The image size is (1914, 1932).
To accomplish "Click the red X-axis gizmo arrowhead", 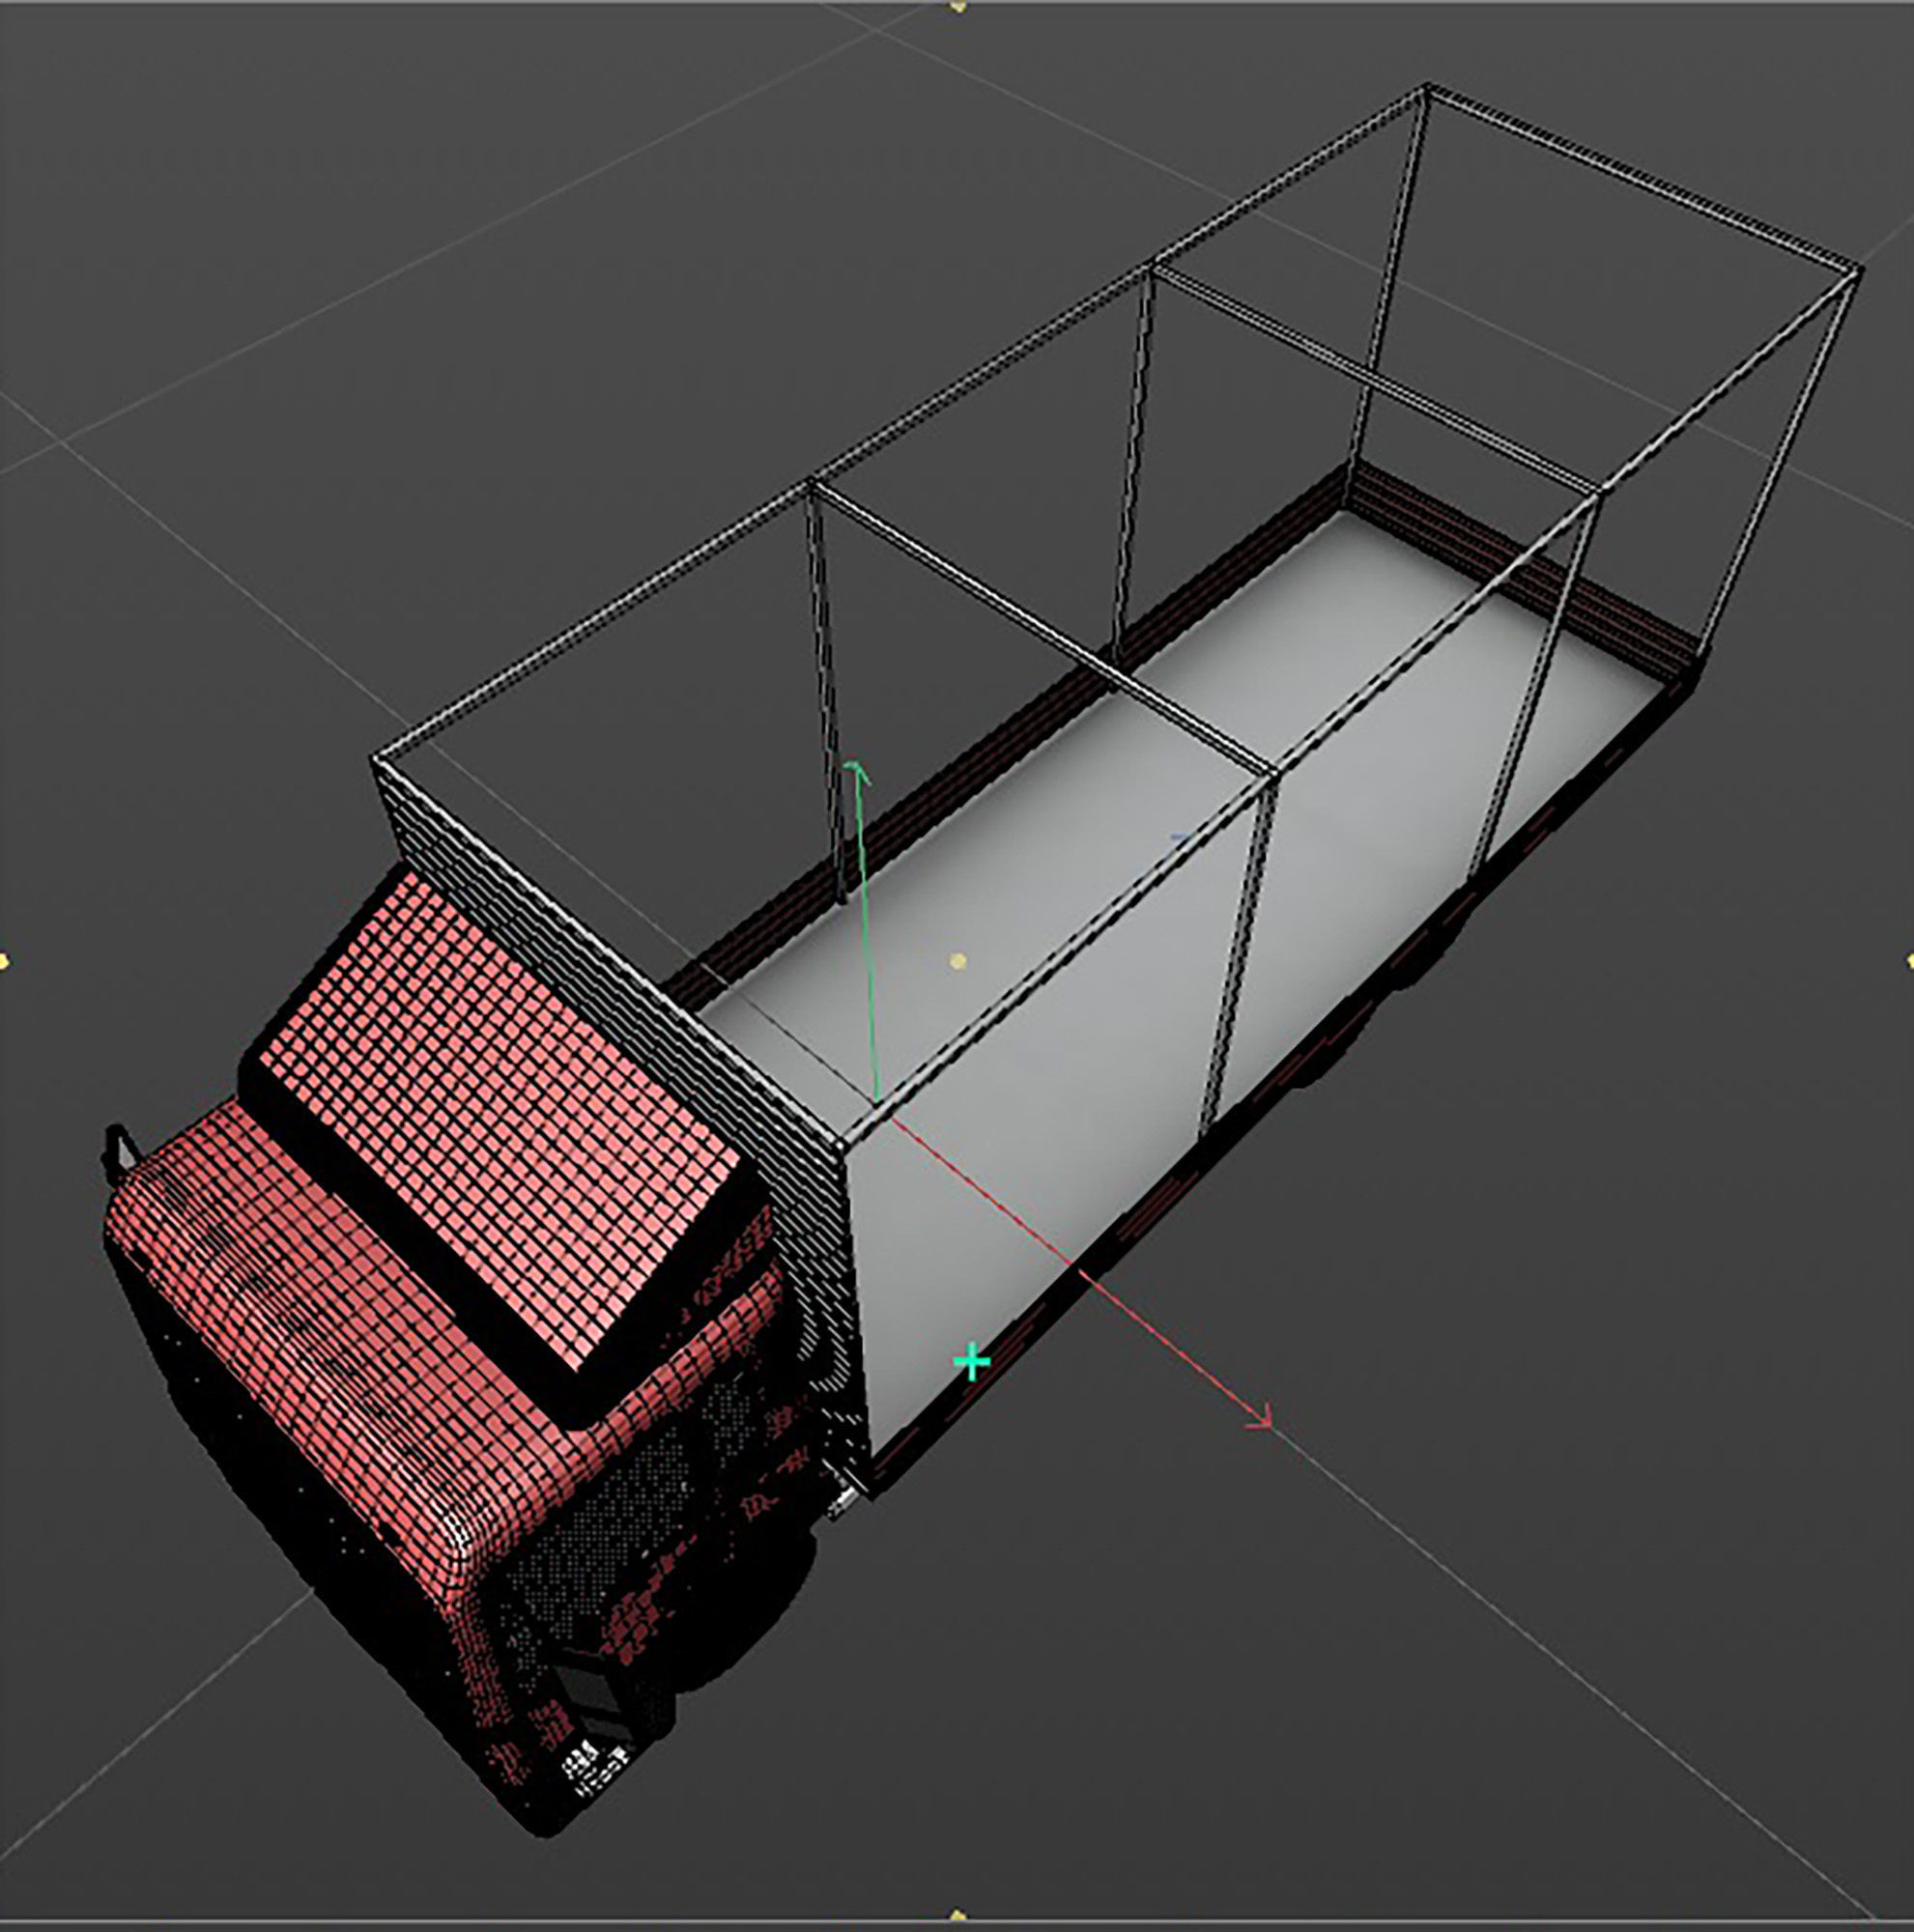I will point(1262,1417).
